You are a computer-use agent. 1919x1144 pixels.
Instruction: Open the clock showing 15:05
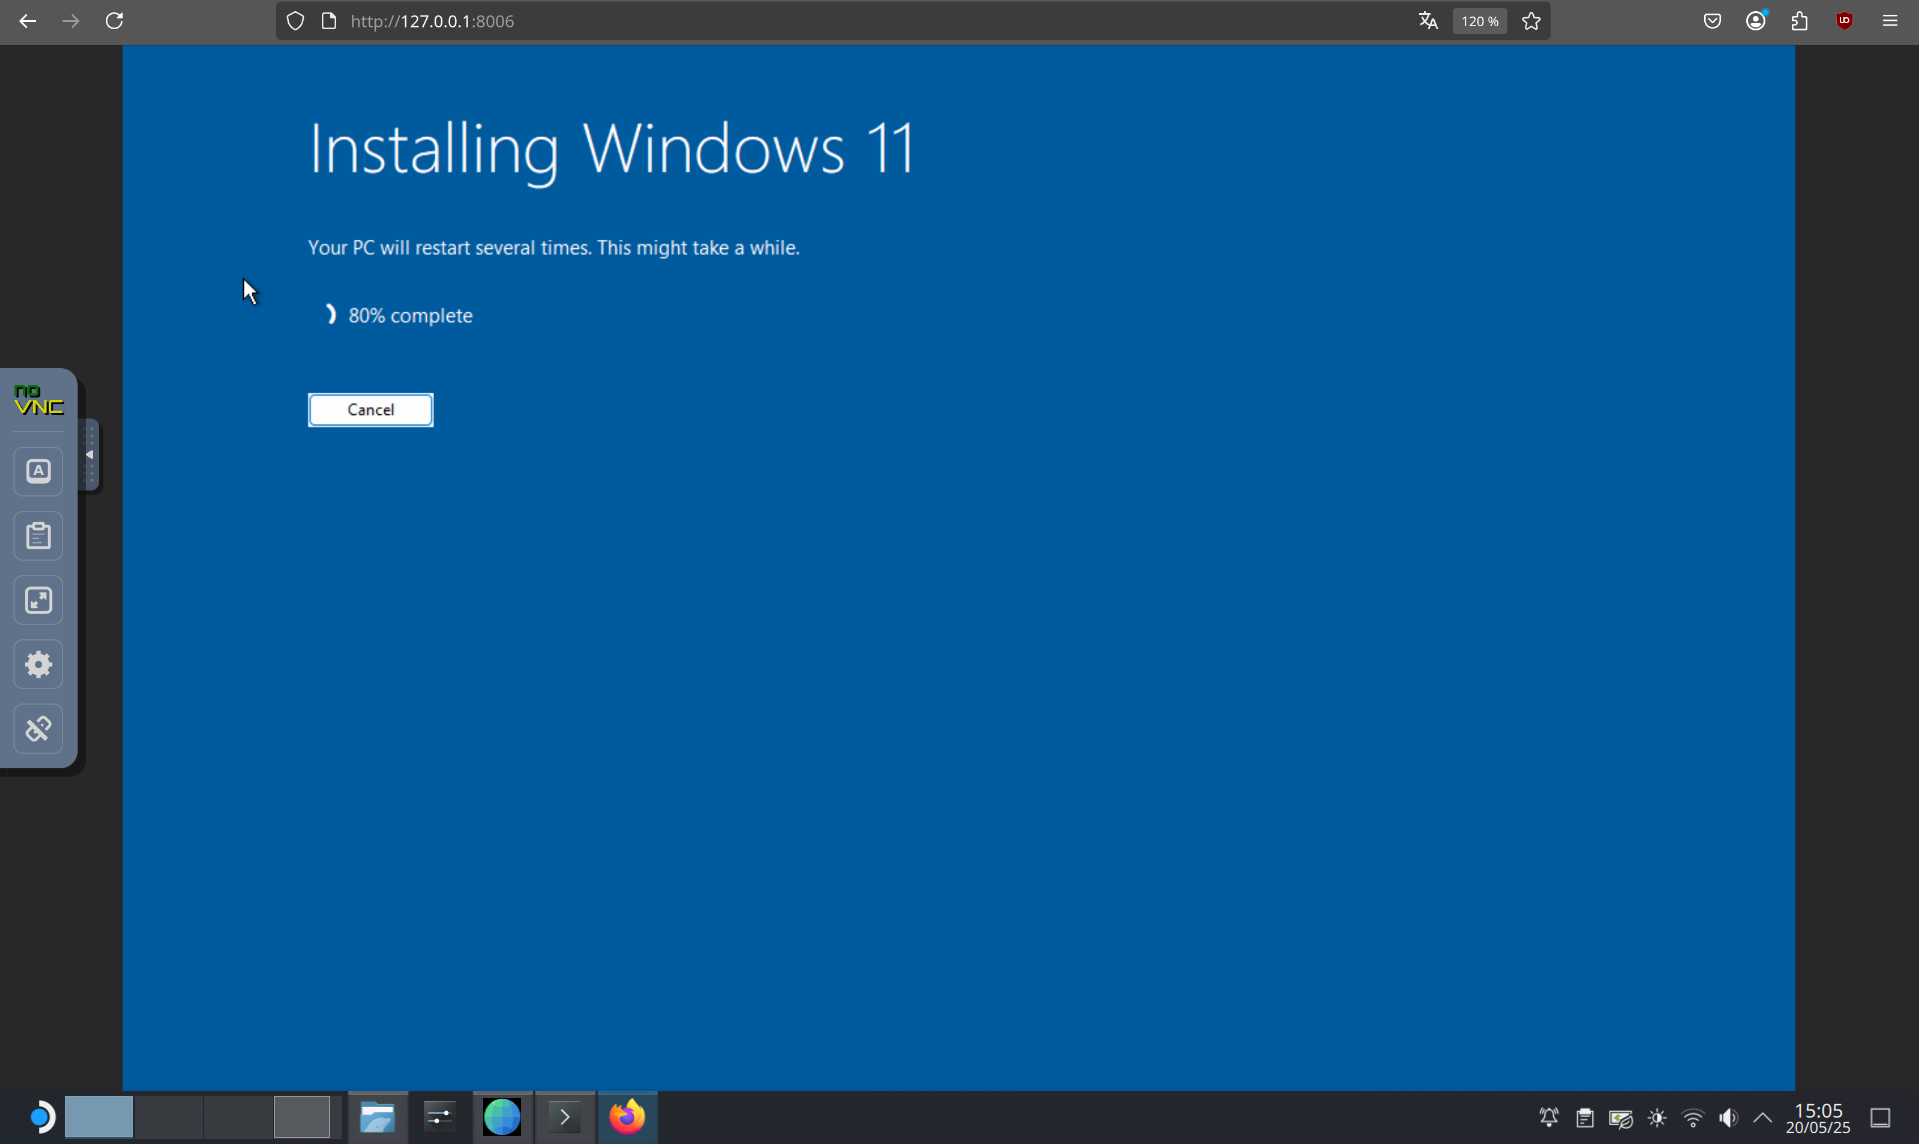(1818, 1118)
